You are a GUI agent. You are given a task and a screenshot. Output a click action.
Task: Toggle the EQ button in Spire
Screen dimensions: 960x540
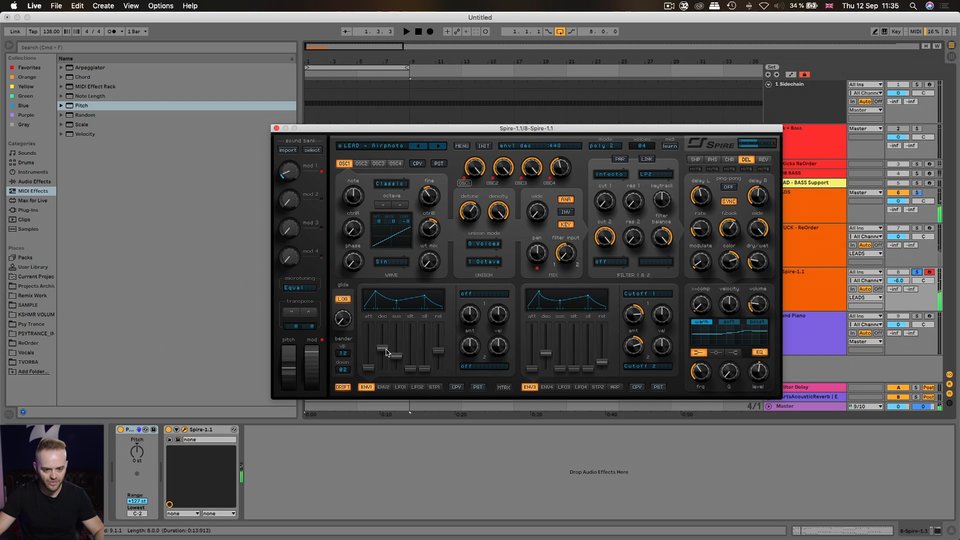tap(759, 352)
